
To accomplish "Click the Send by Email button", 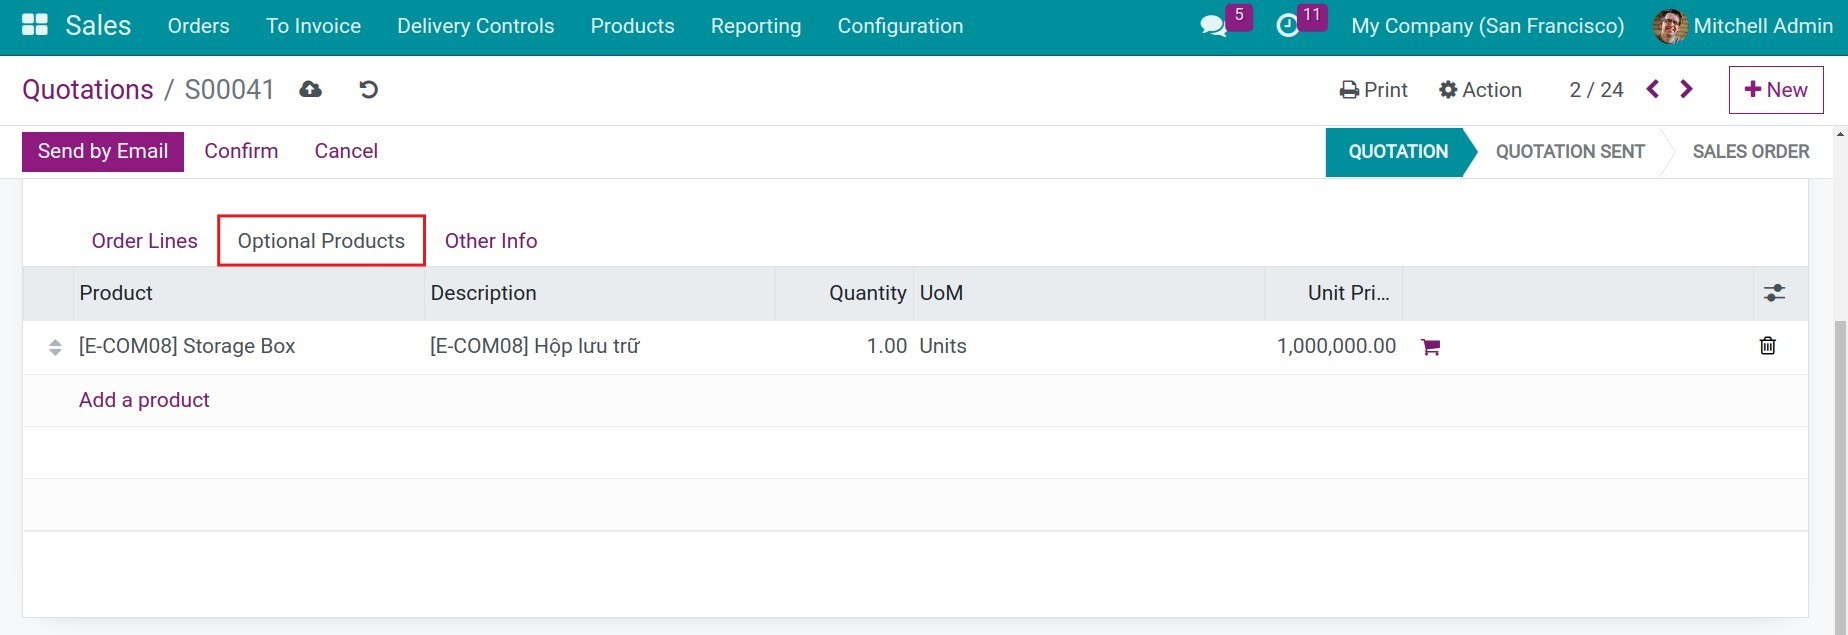I will (x=103, y=151).
